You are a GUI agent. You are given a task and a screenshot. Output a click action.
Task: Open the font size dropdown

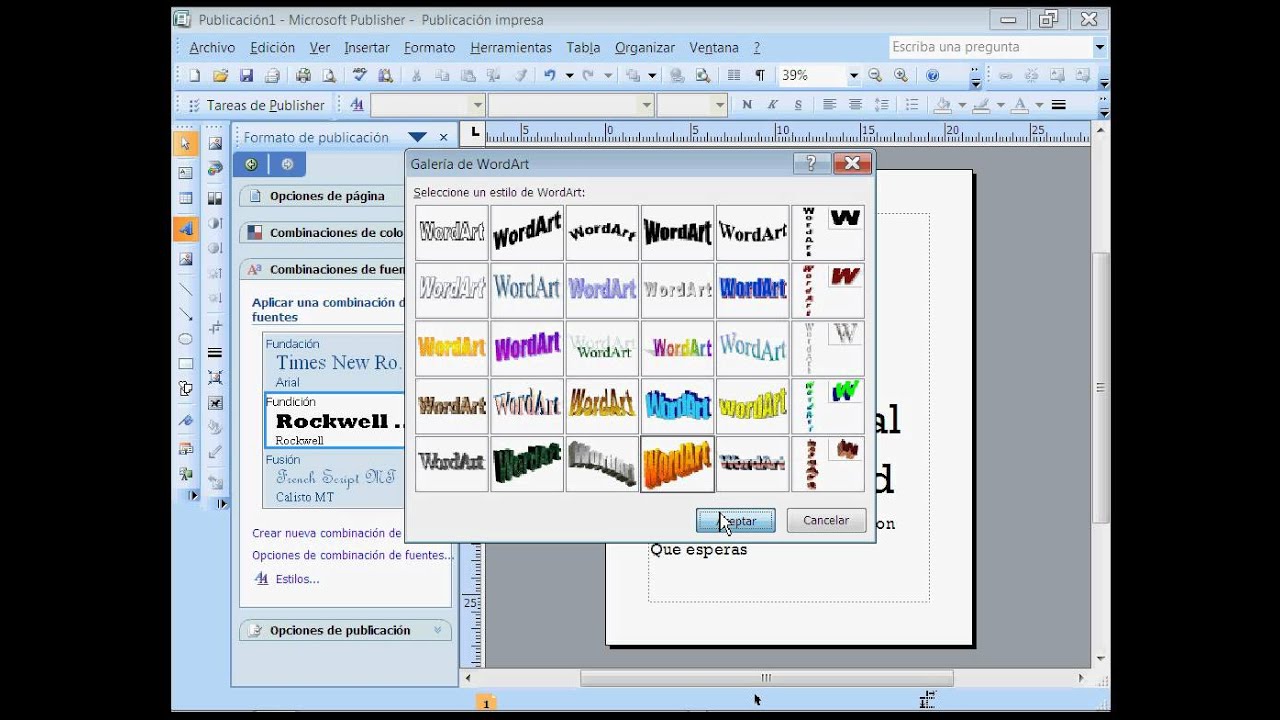click(719, 104)
